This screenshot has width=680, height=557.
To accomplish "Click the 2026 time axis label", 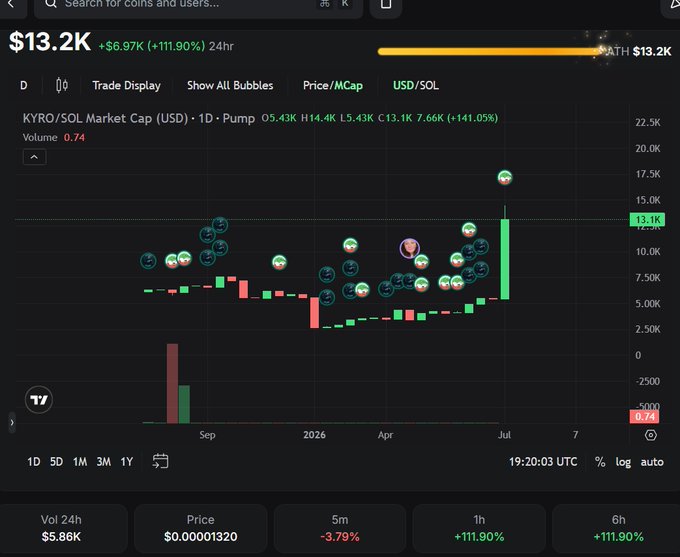I will coord(314,435).
